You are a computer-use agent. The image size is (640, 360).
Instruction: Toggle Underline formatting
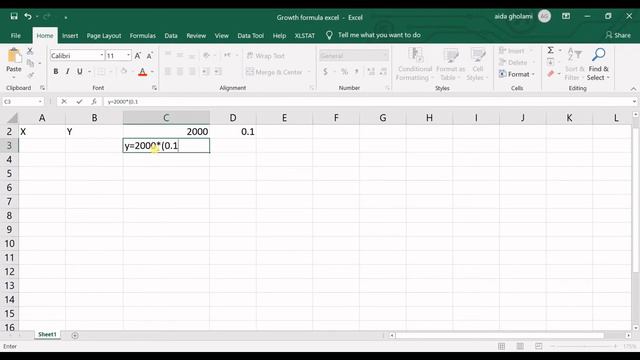80,72
